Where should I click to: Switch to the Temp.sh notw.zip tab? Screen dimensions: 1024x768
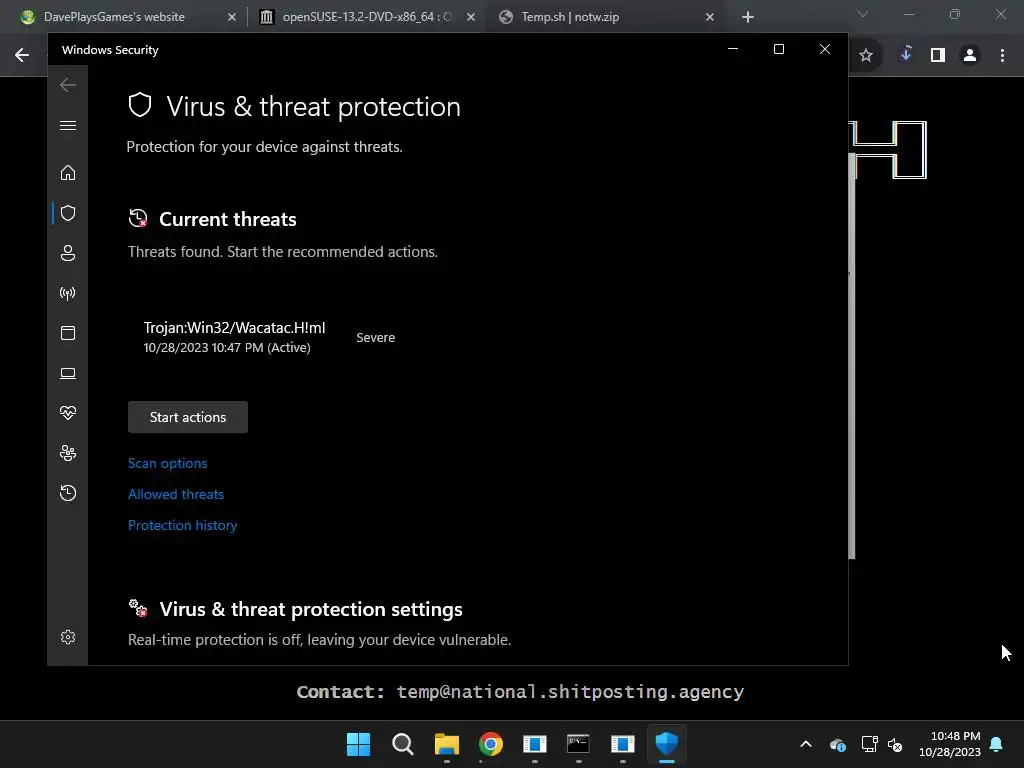570,17
